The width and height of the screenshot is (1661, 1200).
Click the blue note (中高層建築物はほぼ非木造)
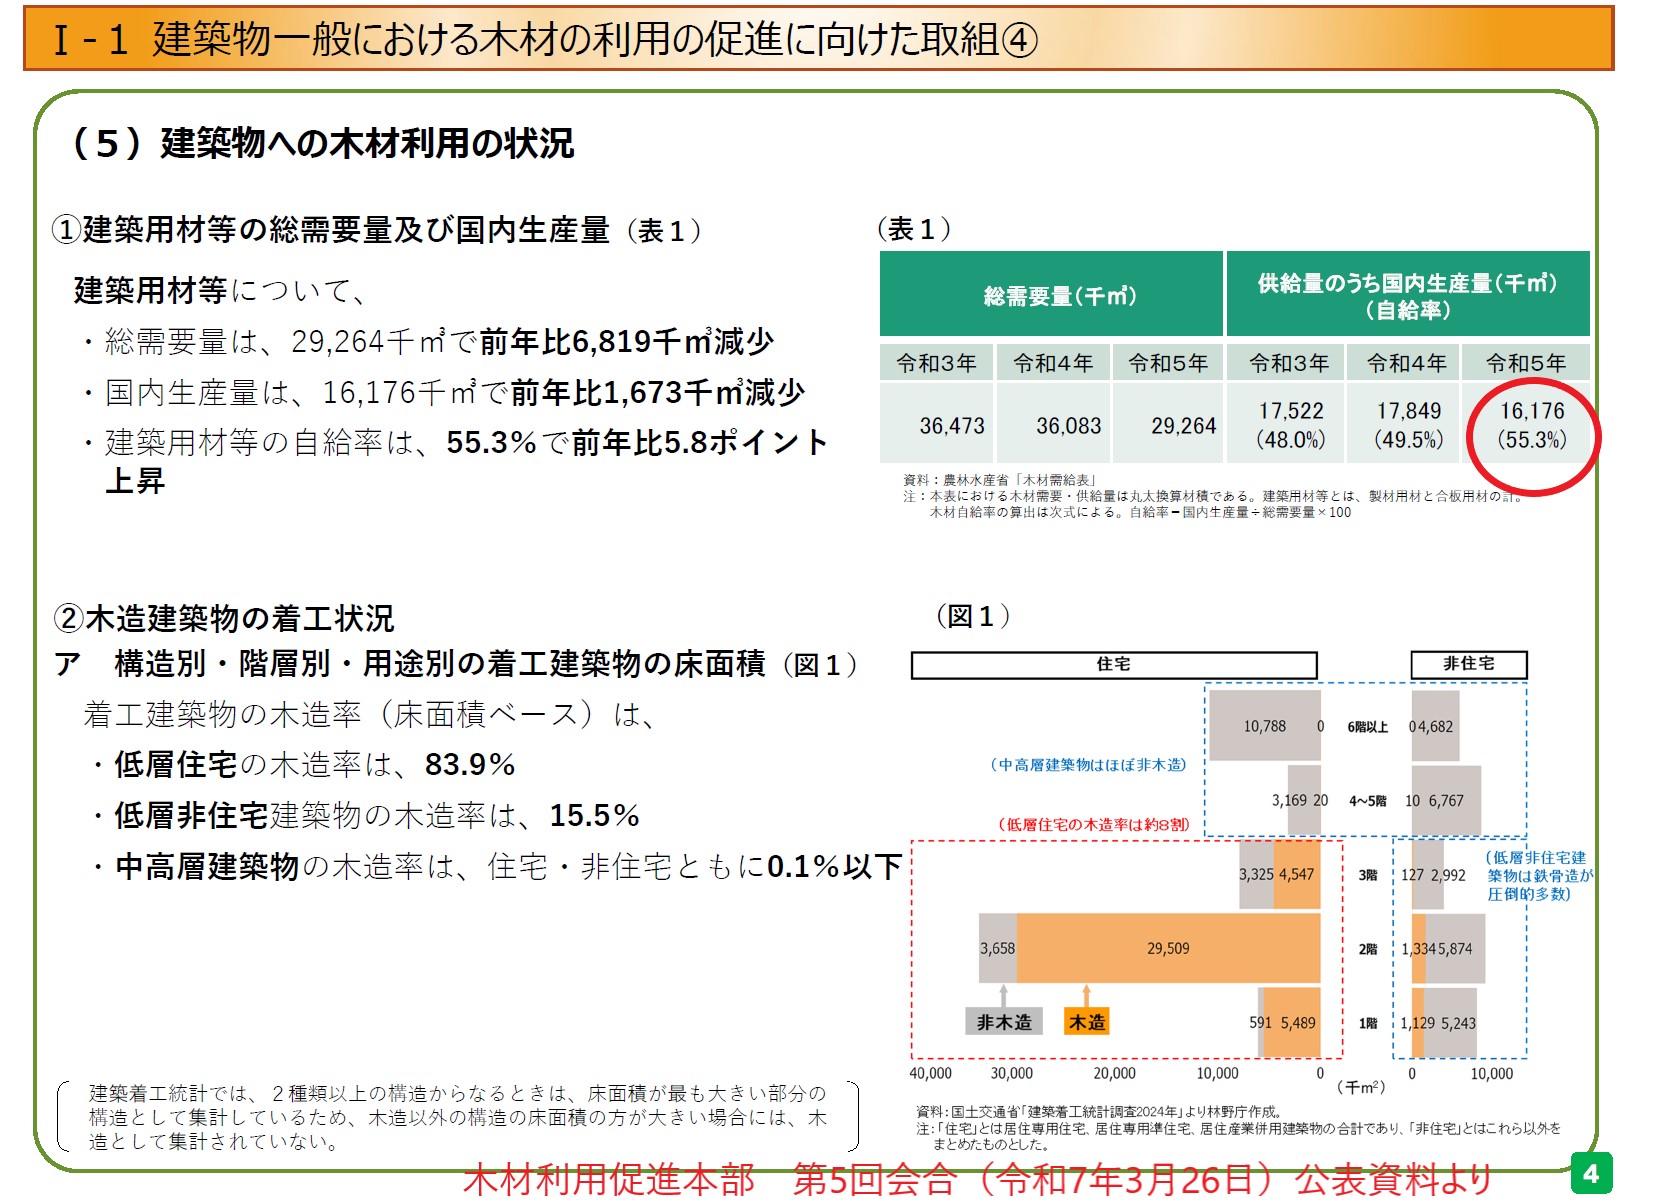(x=1088, y=765)
